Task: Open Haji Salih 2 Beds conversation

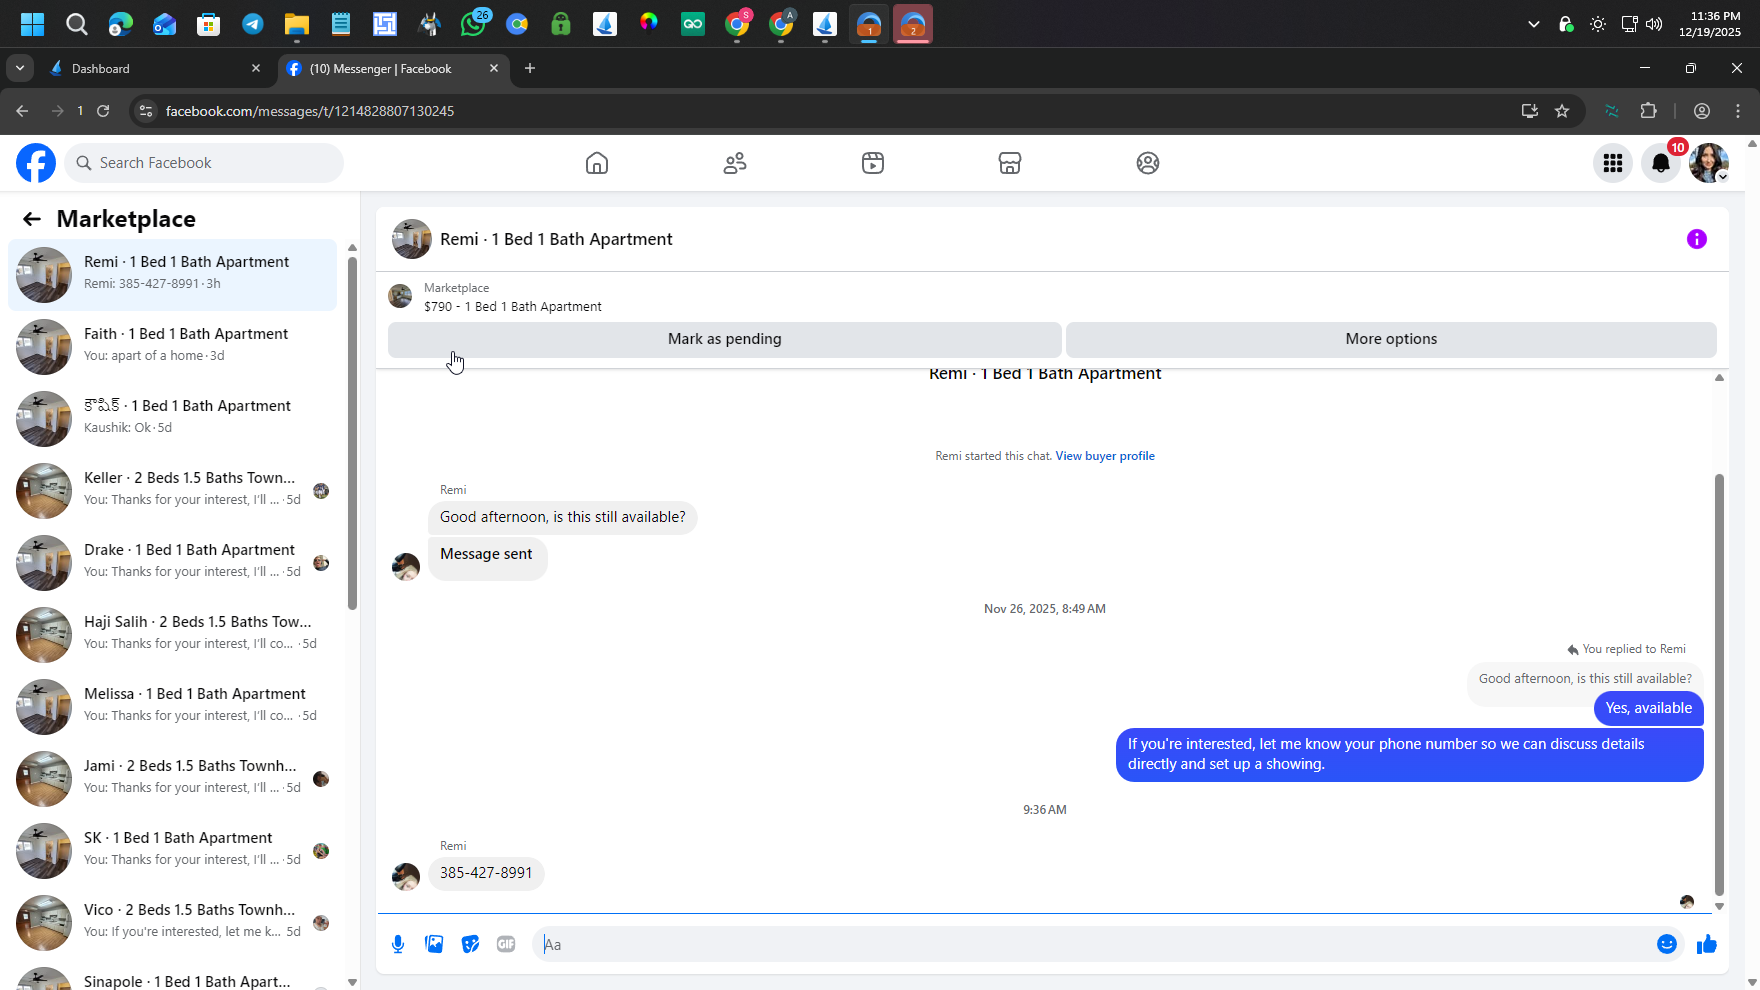Action: (172, 635)
